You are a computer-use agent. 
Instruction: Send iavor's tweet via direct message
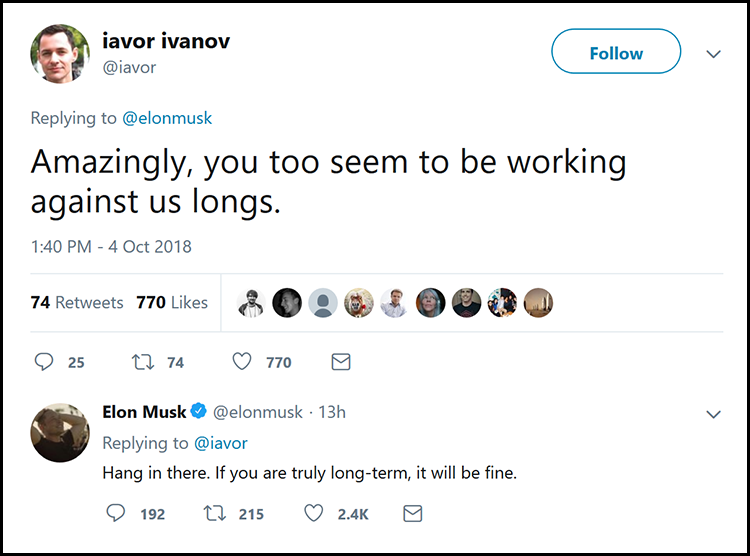click(340, 362)
